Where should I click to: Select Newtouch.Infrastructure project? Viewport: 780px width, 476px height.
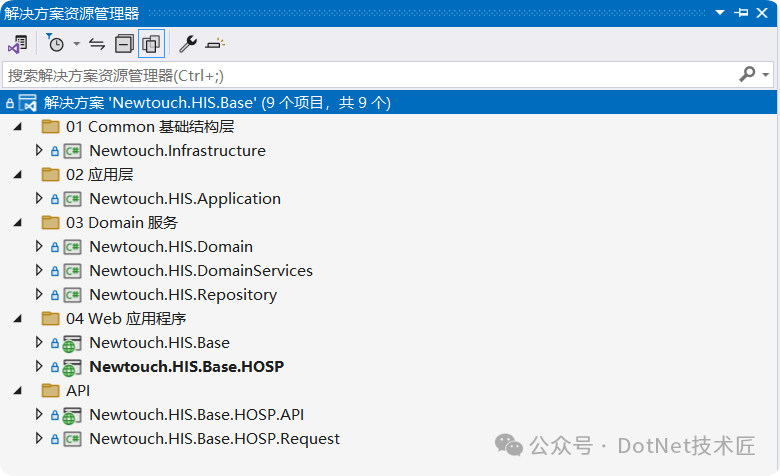point(178,151)
